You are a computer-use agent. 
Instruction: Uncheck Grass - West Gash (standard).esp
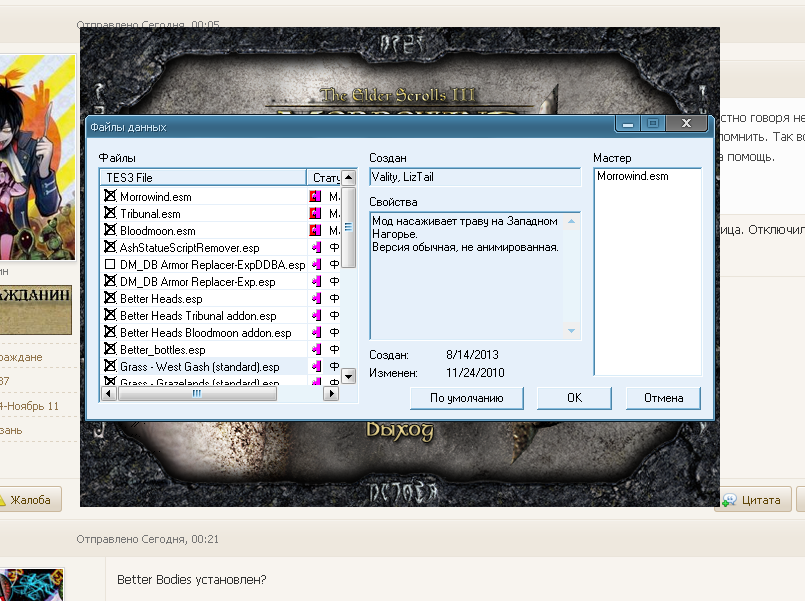110,365
